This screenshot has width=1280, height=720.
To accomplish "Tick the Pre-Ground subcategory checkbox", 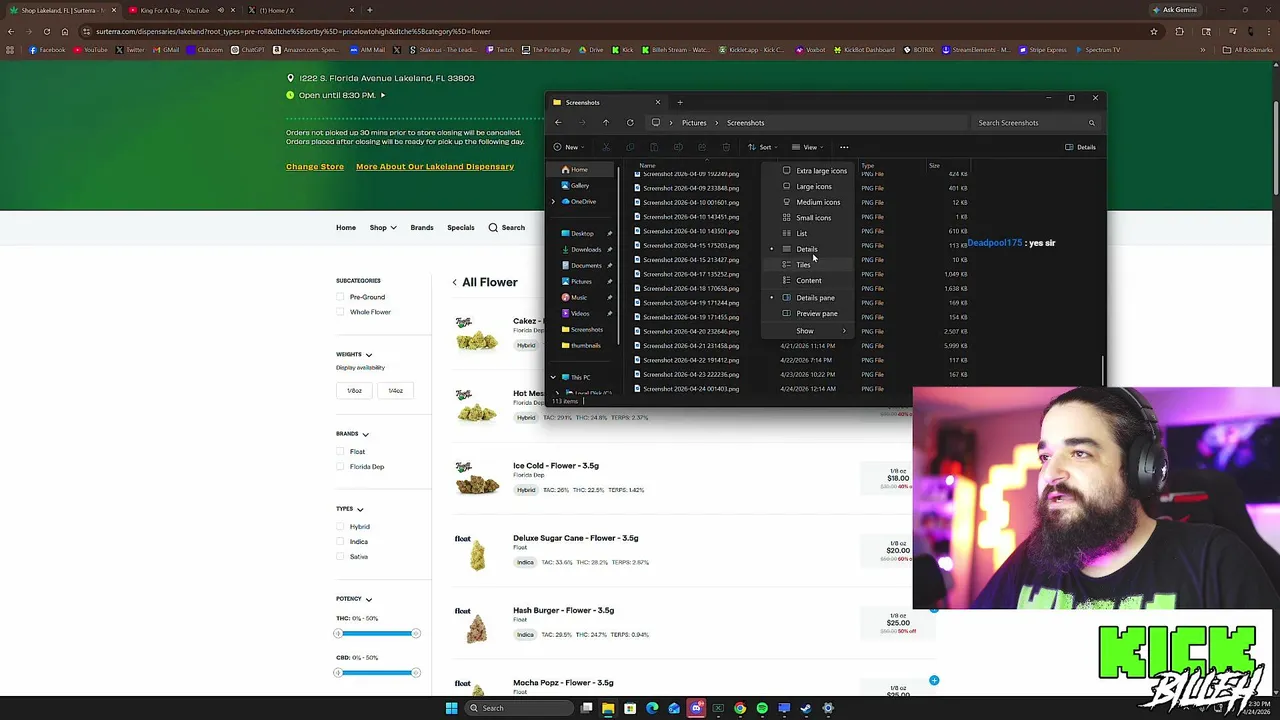I will coord(340,297).
